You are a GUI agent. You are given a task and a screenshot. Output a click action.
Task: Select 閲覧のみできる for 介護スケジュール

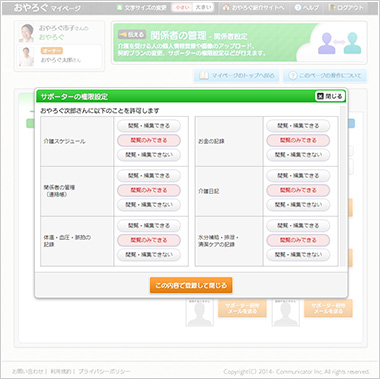pyautogui.click(x=149, y=140)
